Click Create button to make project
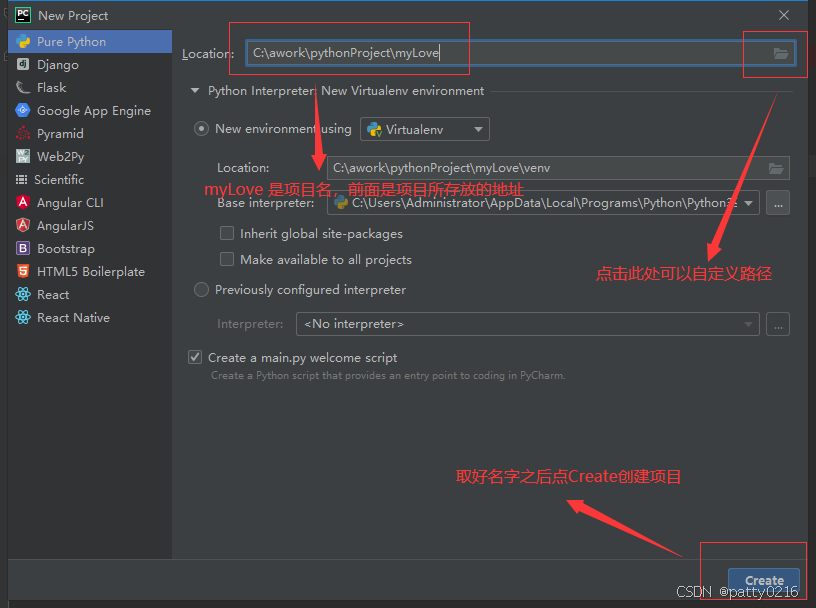Screen dimensions: 816x608 (763, 580)
